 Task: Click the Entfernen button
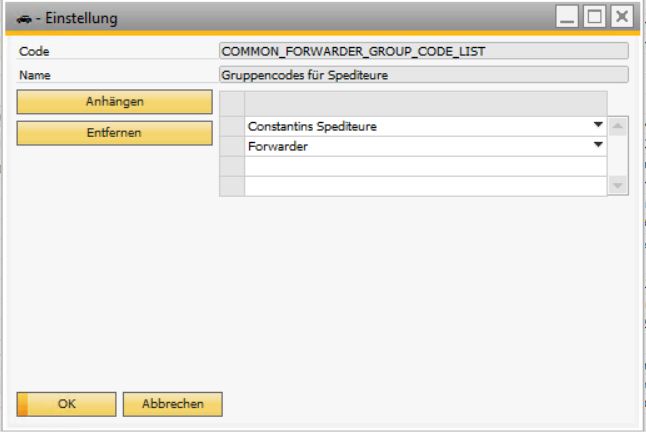click(x=115, y=133)
